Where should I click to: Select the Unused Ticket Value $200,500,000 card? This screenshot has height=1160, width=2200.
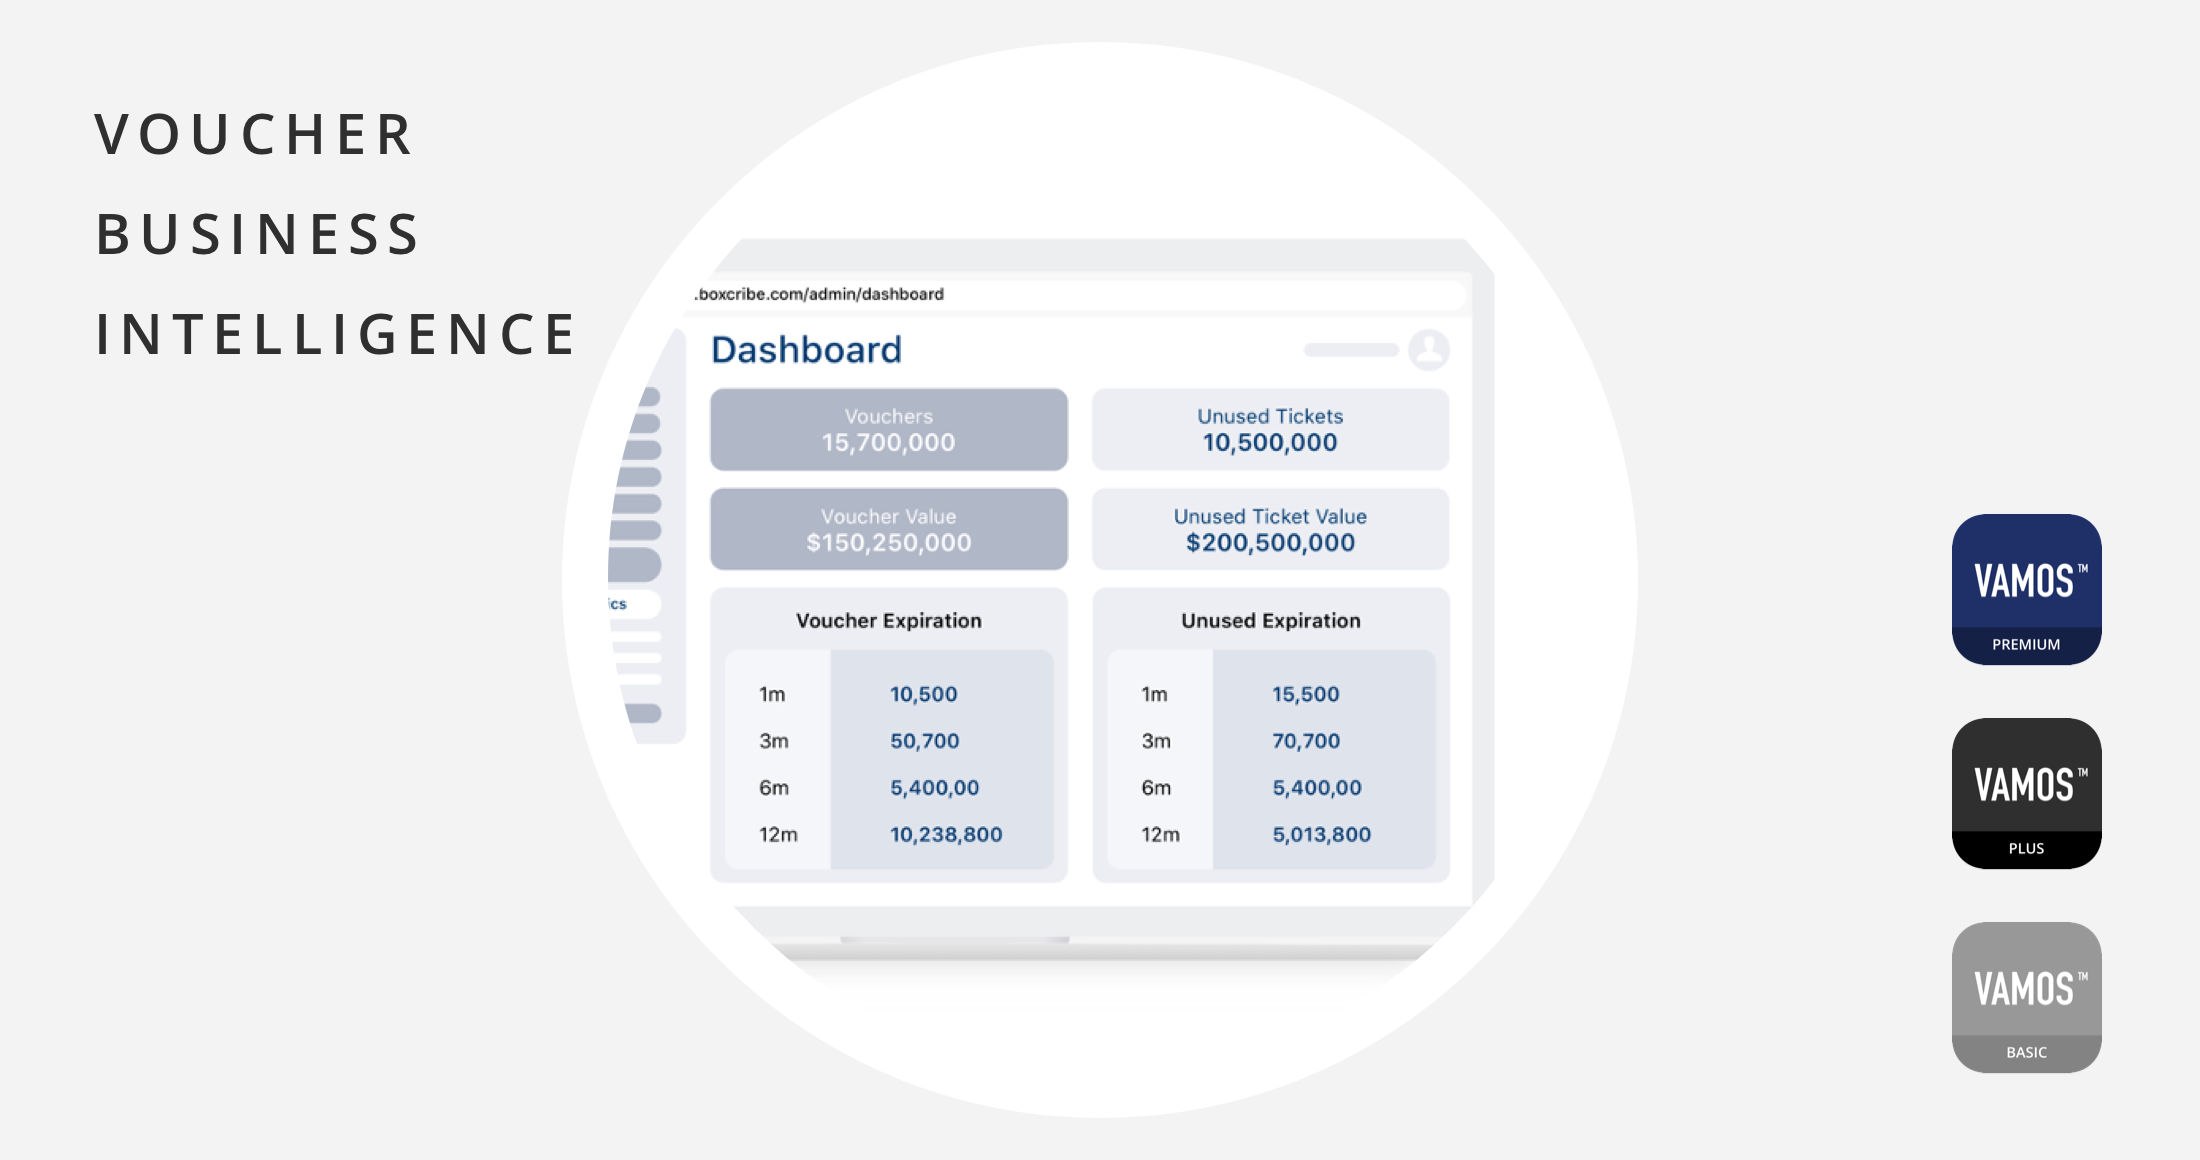point(1270,529)
